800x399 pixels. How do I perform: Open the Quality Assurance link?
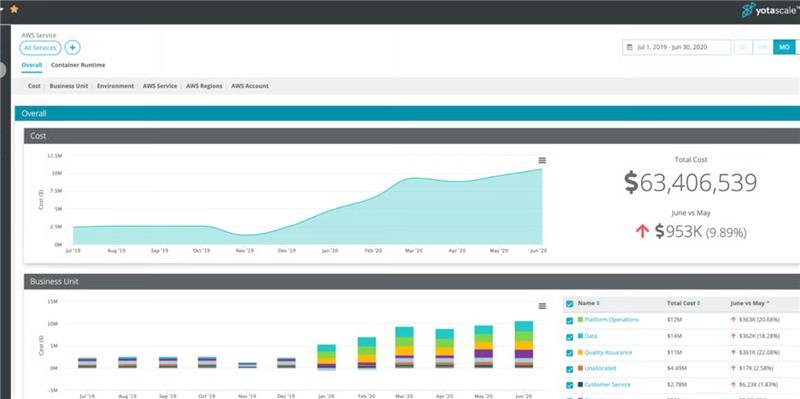[x=608, y=352]
